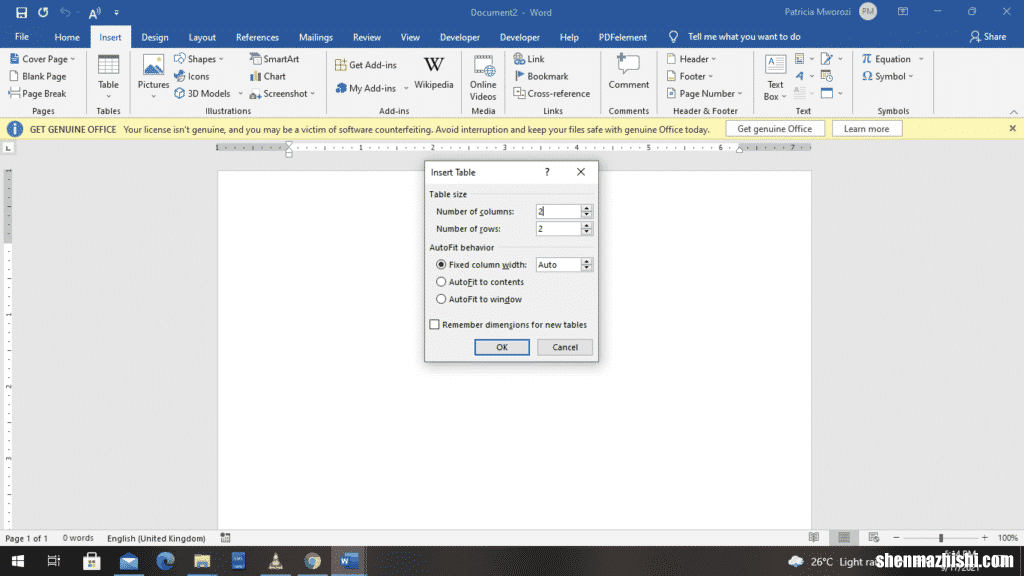
Task: Click the zoom slider handle
Action: click(x=941, y=537)
